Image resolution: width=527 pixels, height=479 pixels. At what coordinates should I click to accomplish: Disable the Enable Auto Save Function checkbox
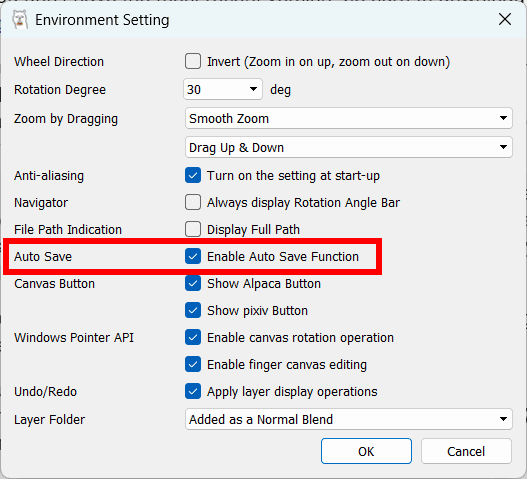pos(193,256)
